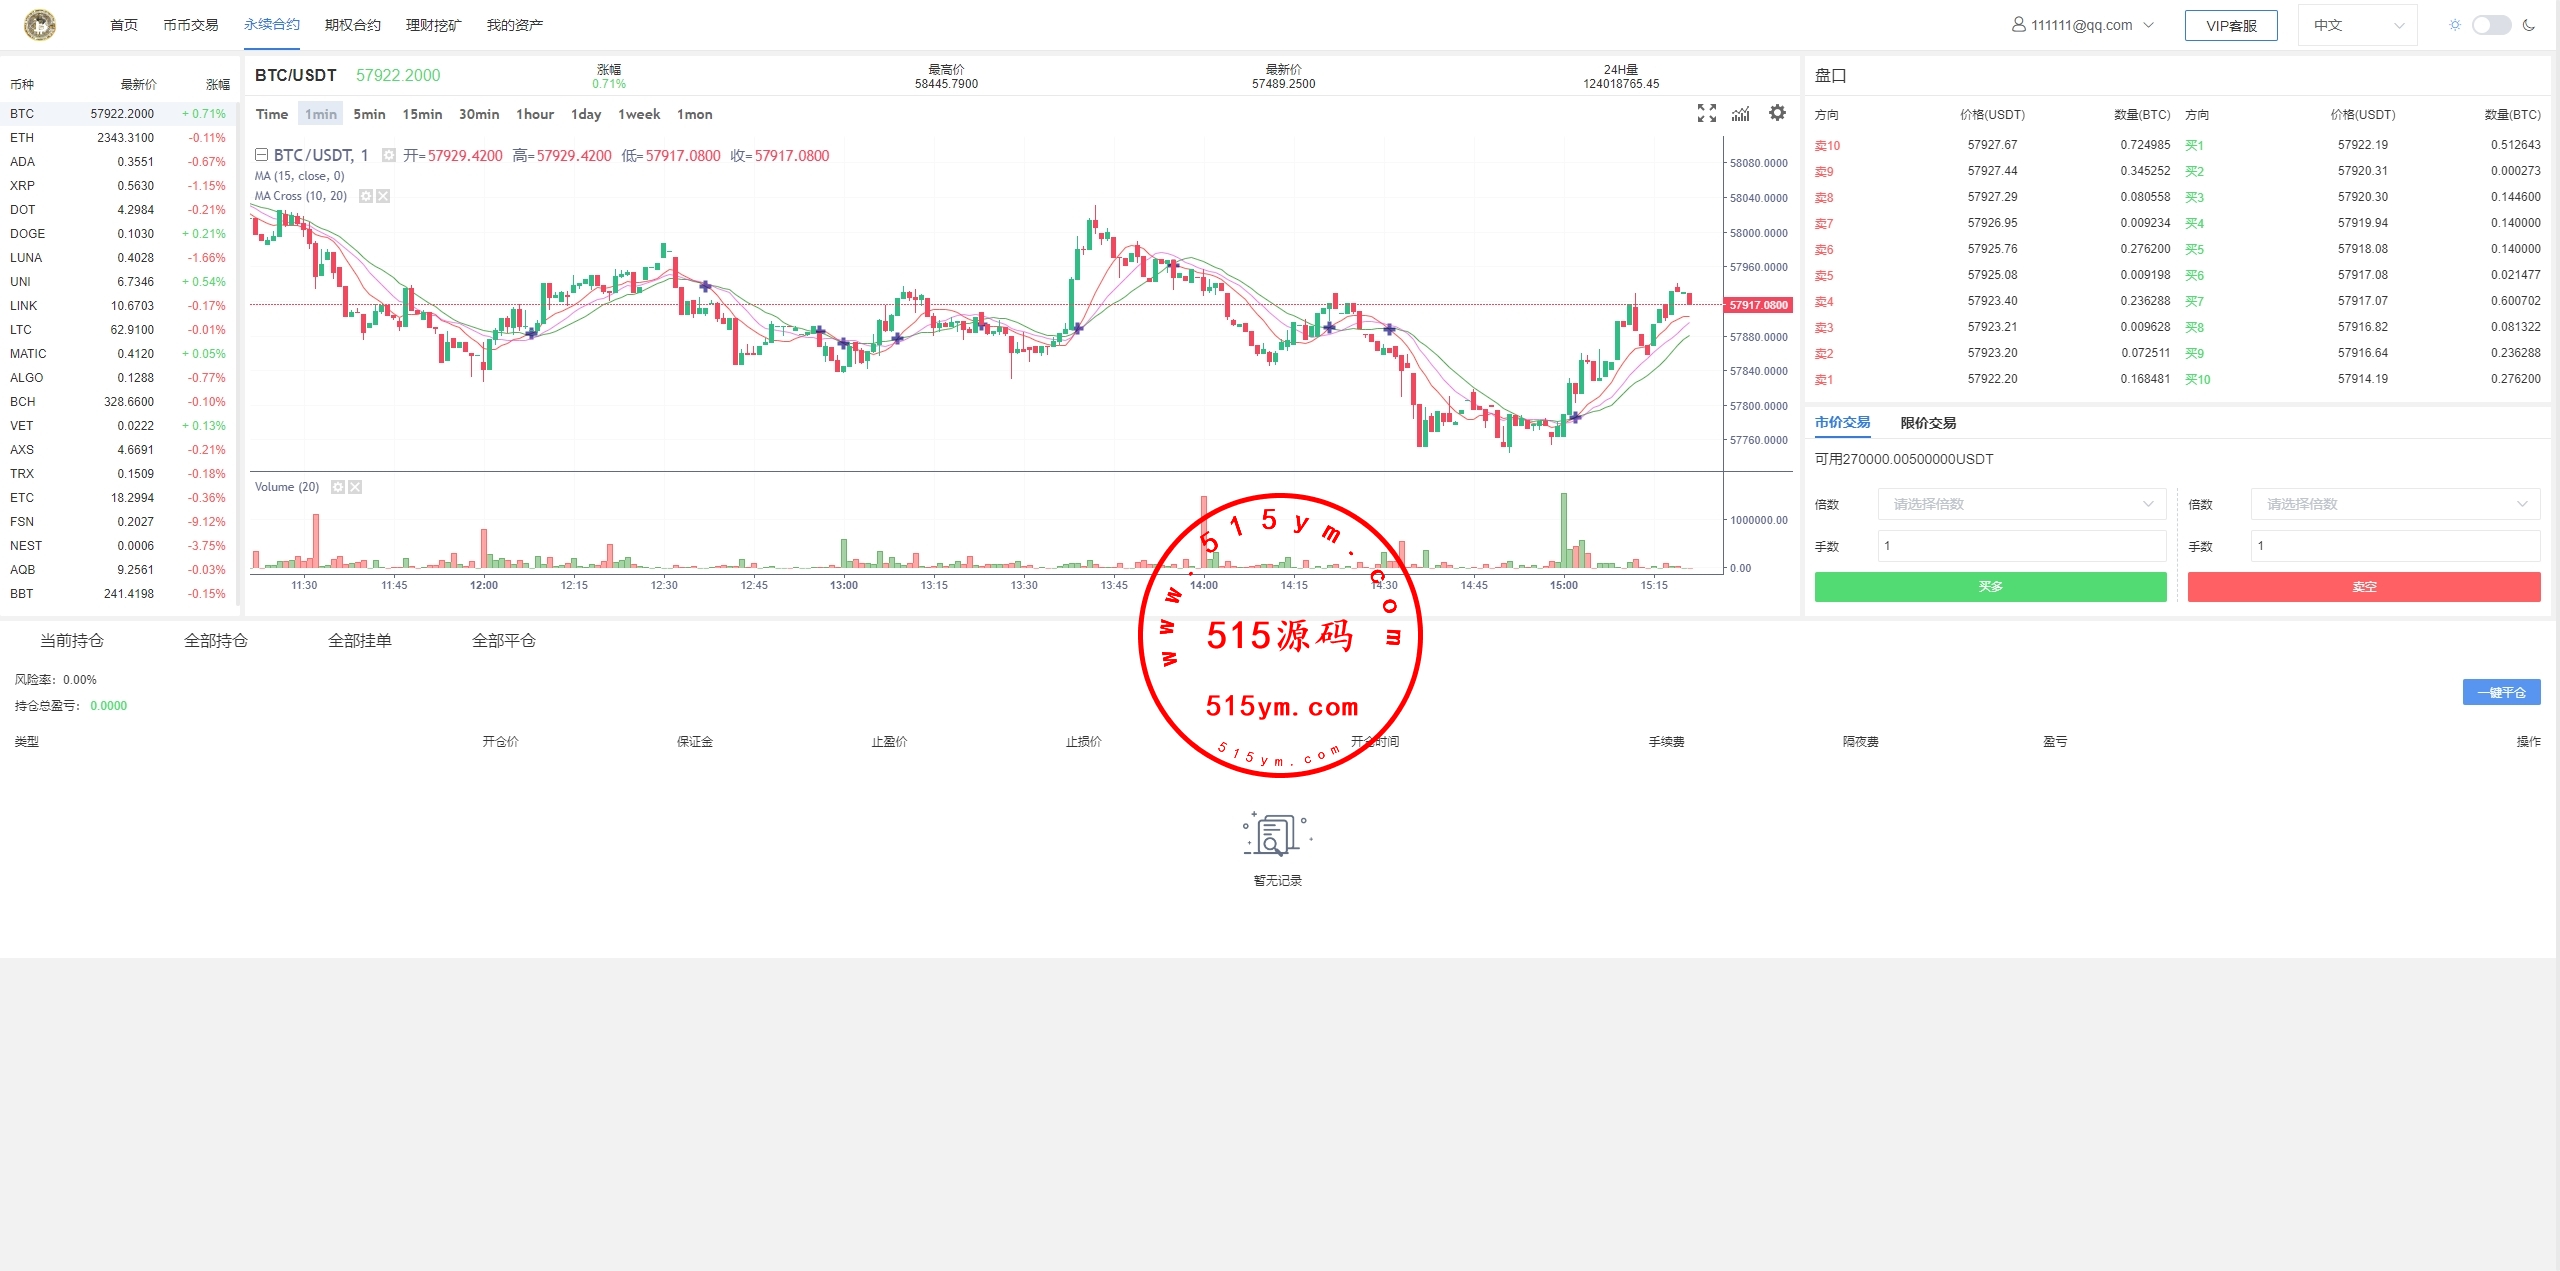Collapse the BTC/USDT chart legend
This screenshot has width=2560, height=1271.
click(x=261, y=155)
